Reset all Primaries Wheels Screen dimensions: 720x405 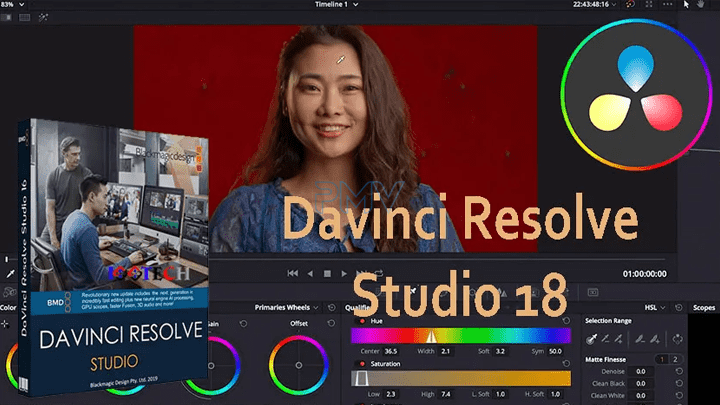pyautogui.click(x=332, y=308)
